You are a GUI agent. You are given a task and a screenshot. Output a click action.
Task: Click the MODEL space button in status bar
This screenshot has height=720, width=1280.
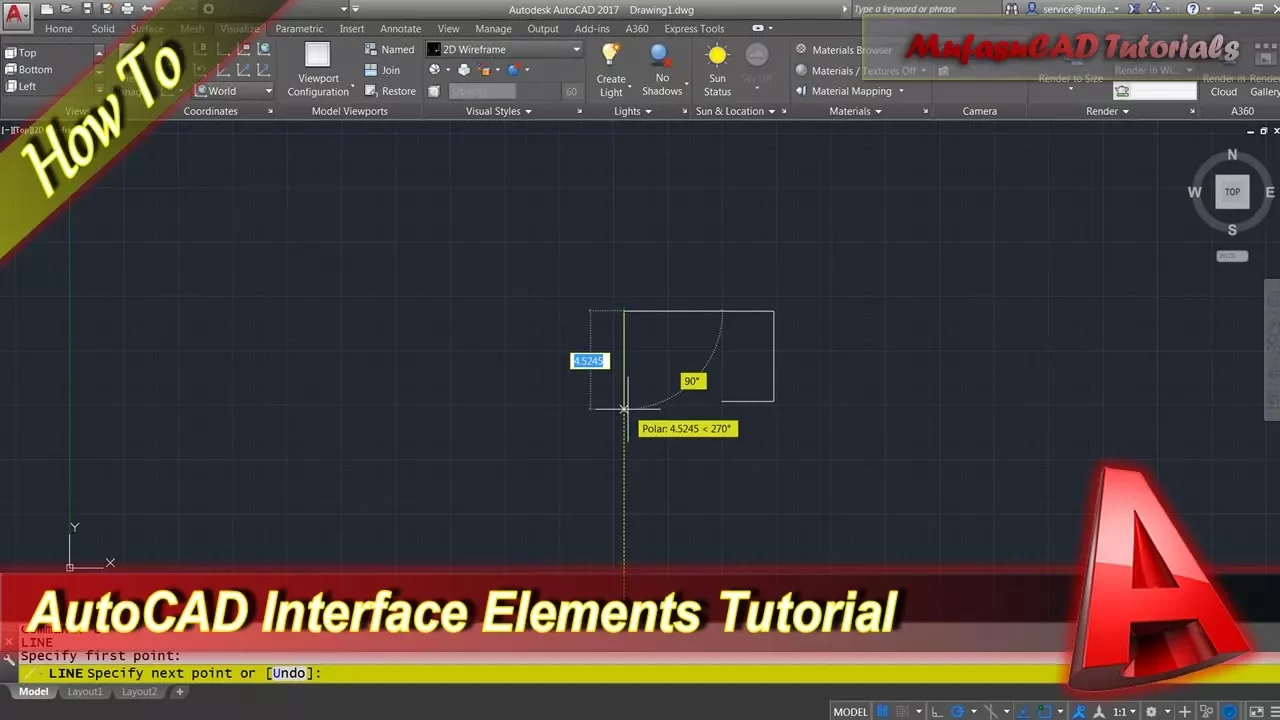(850, 712)
